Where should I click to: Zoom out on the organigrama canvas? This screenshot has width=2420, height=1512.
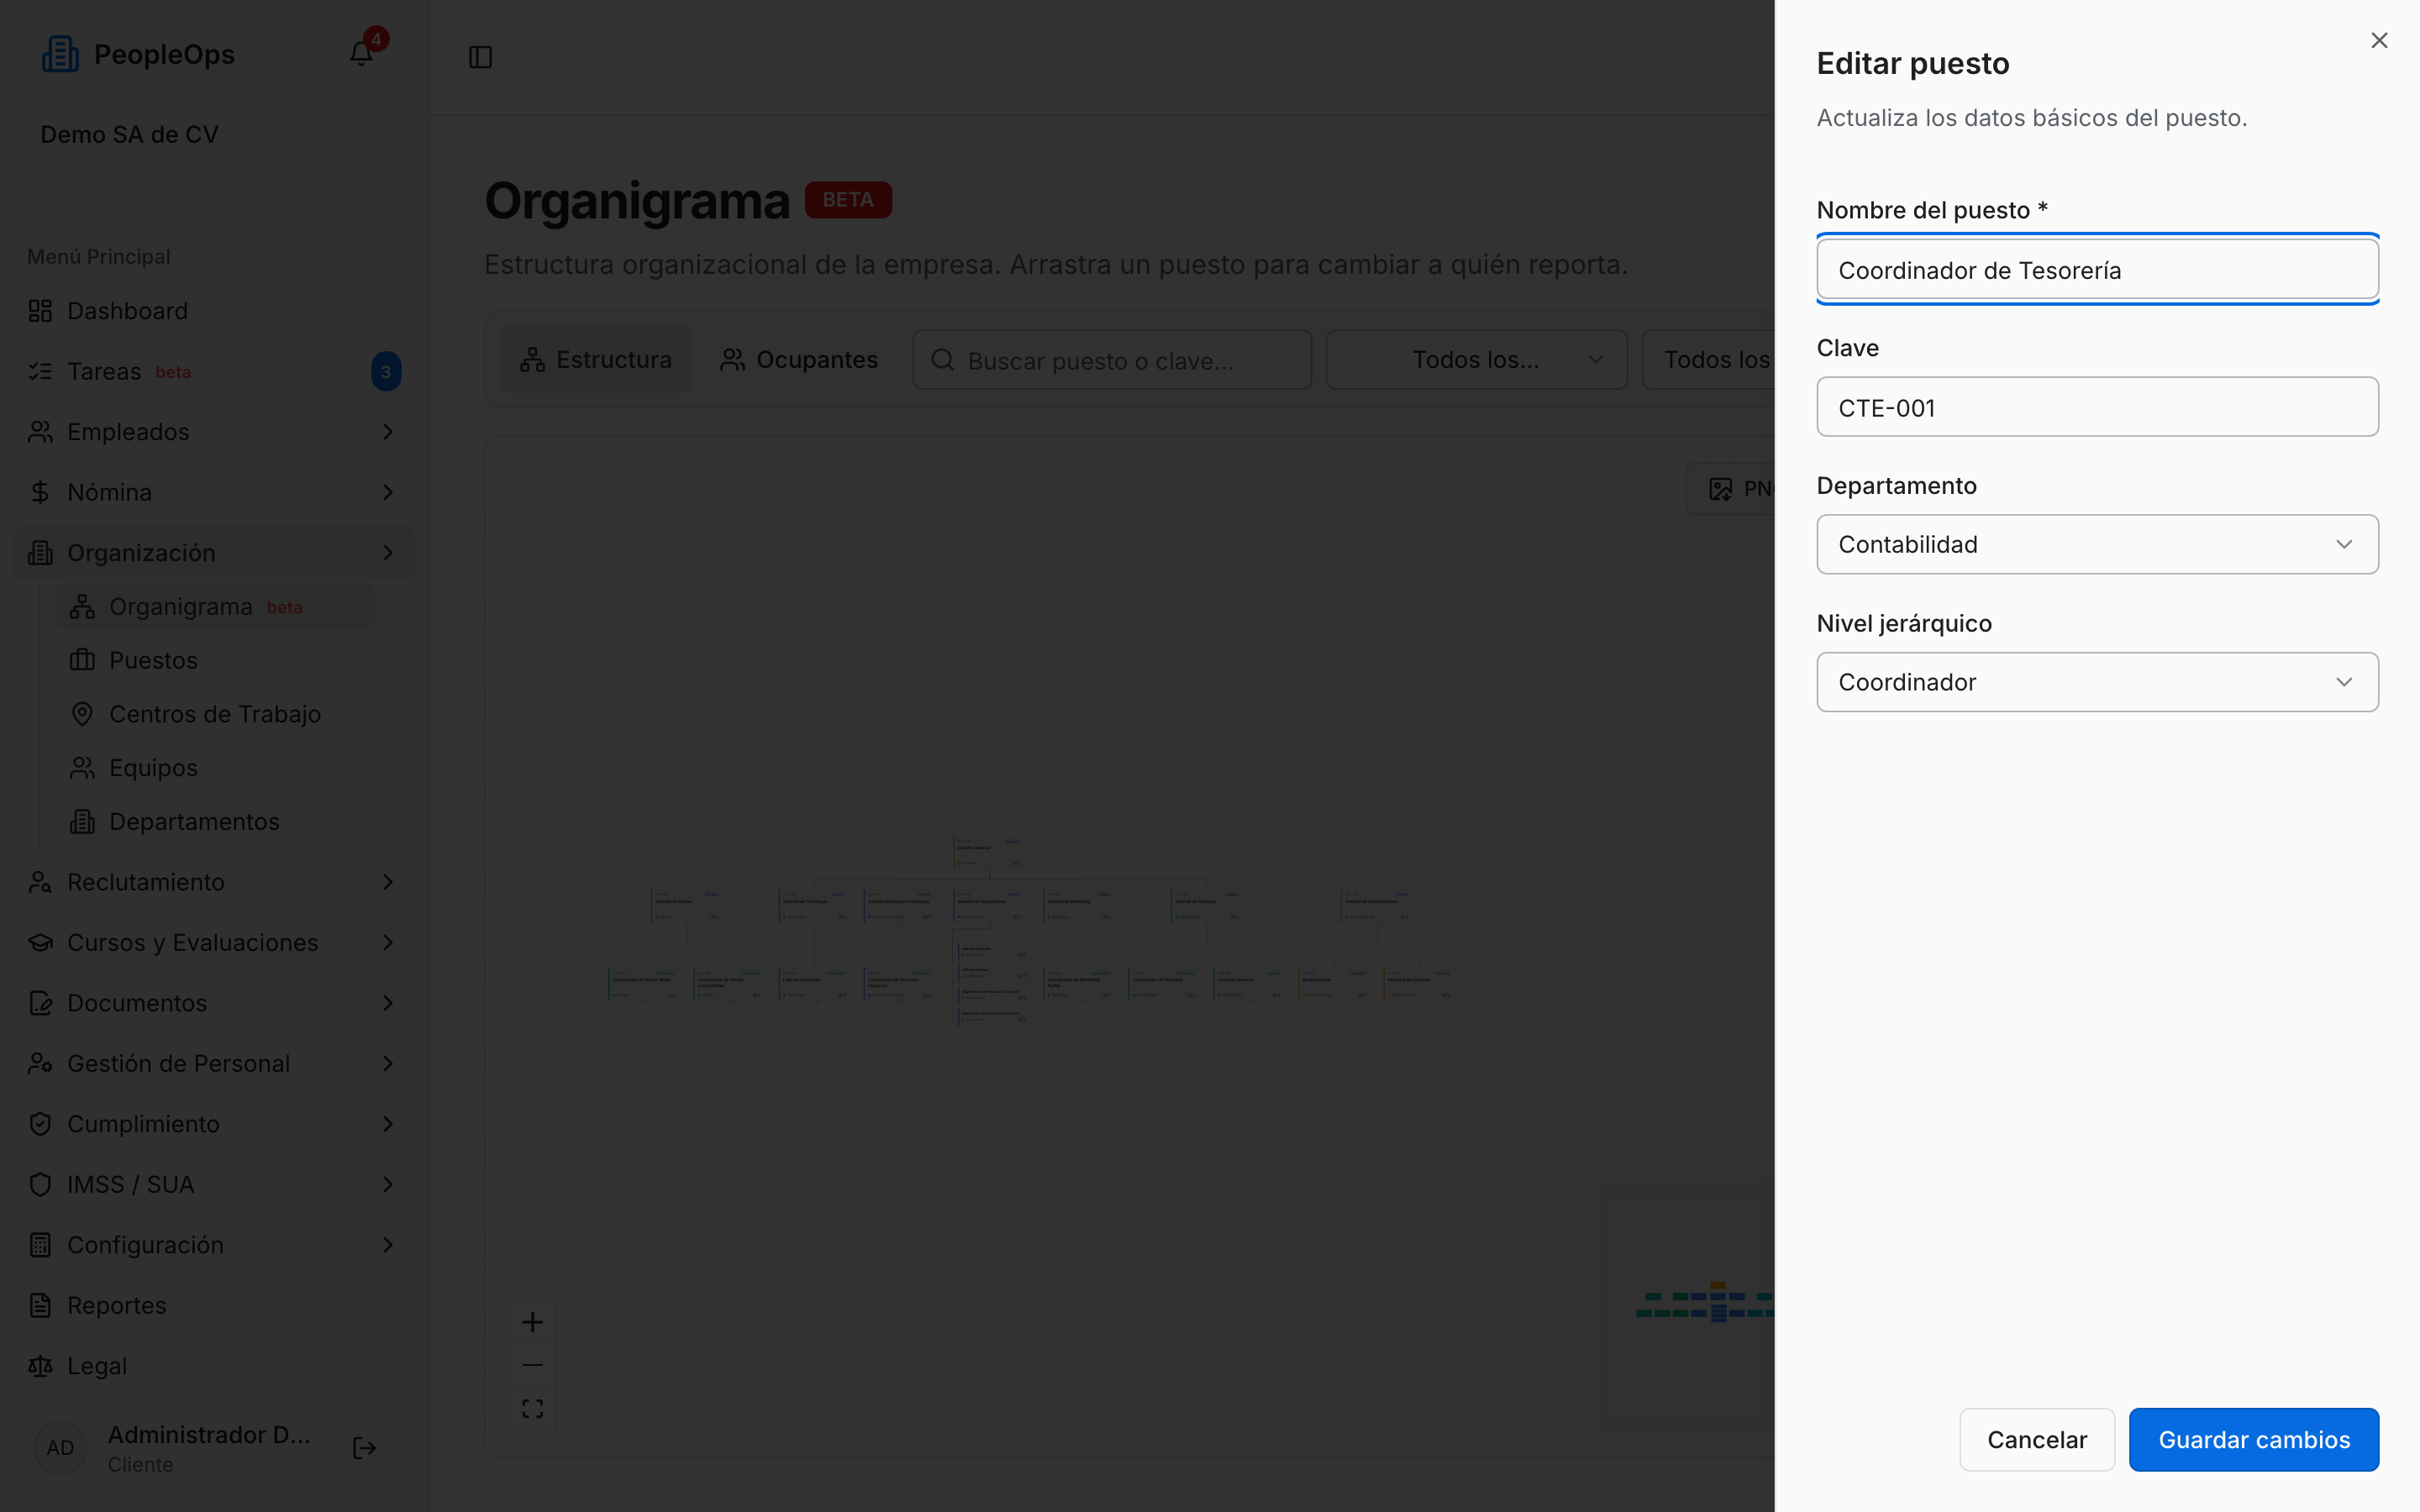(x=532, y=1365)
